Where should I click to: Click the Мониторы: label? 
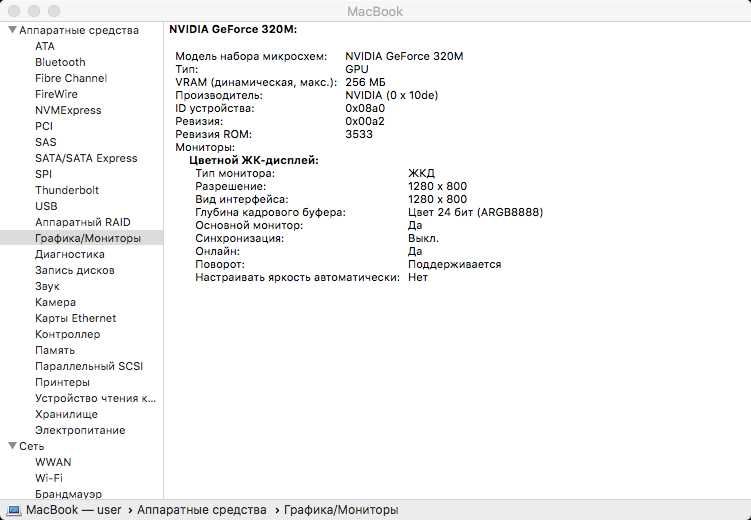click(205, 147)
